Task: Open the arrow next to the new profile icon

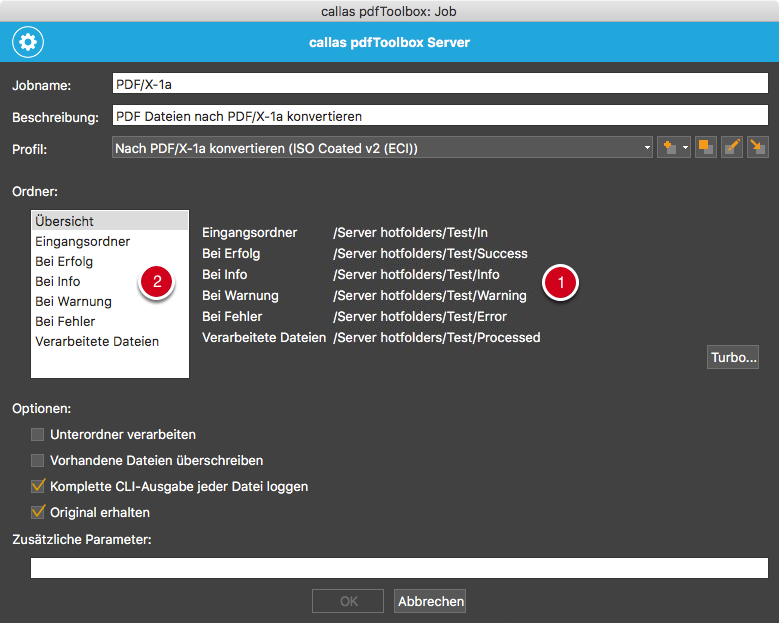Action: (x=686, y=148)
